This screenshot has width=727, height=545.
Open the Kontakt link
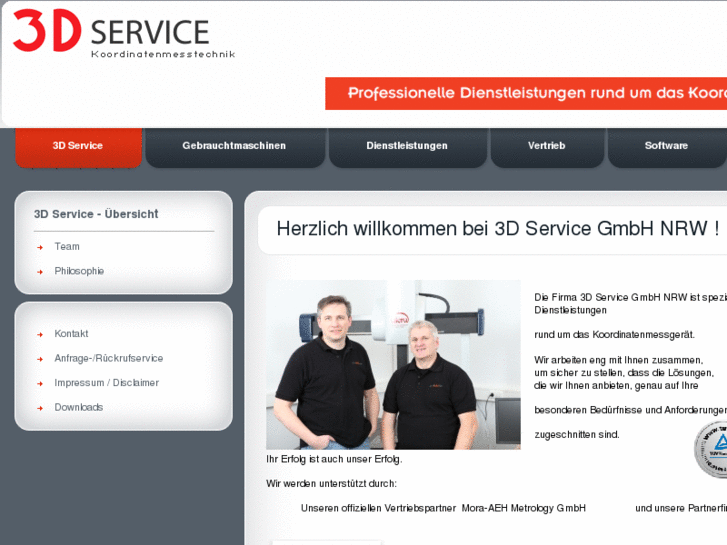click(71, 333)
